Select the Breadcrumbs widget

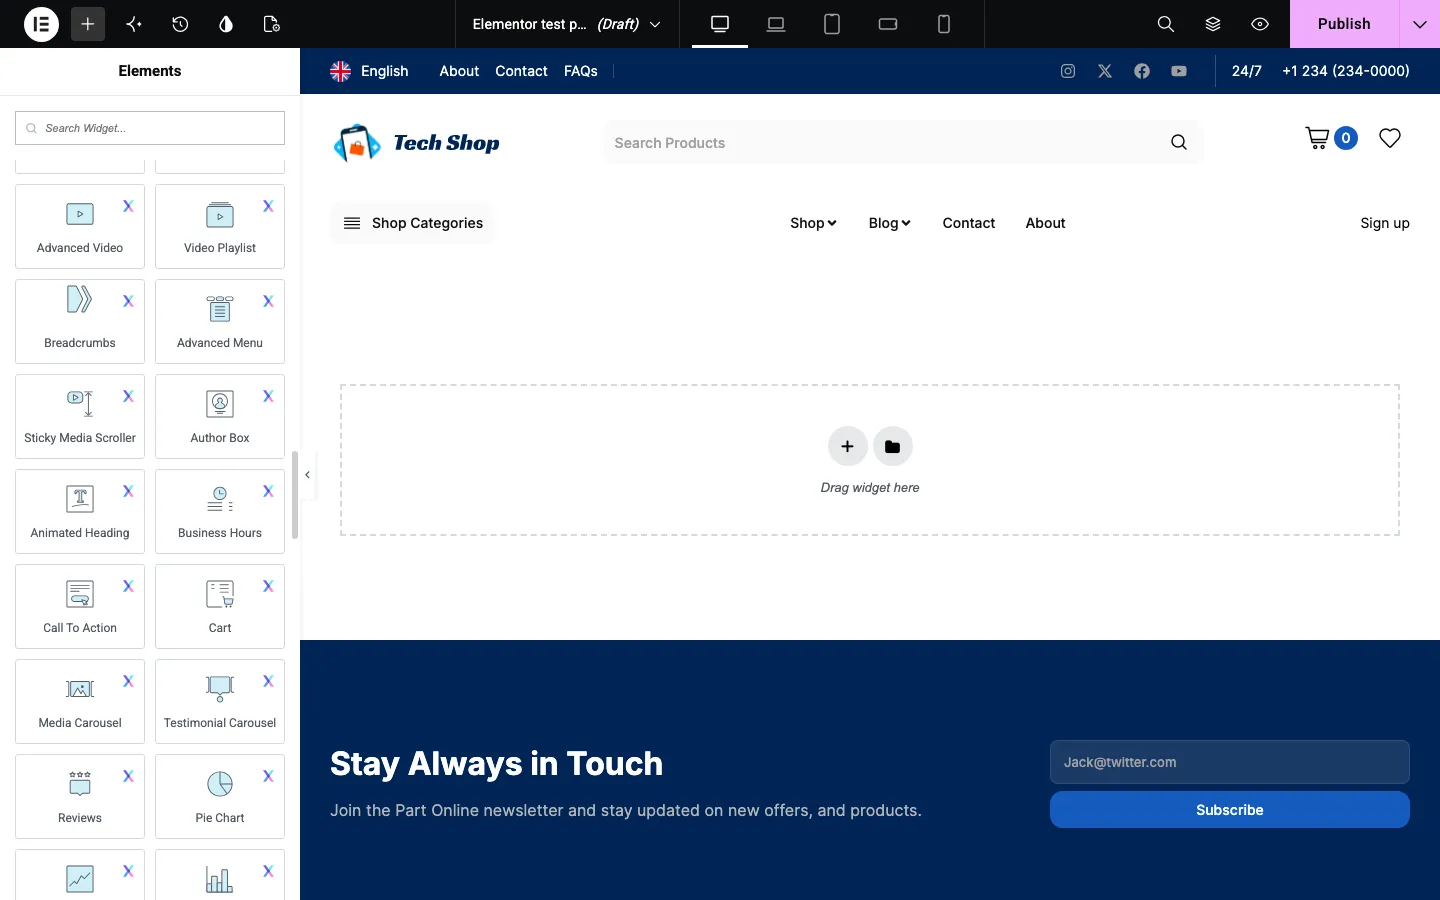[80, 321]
